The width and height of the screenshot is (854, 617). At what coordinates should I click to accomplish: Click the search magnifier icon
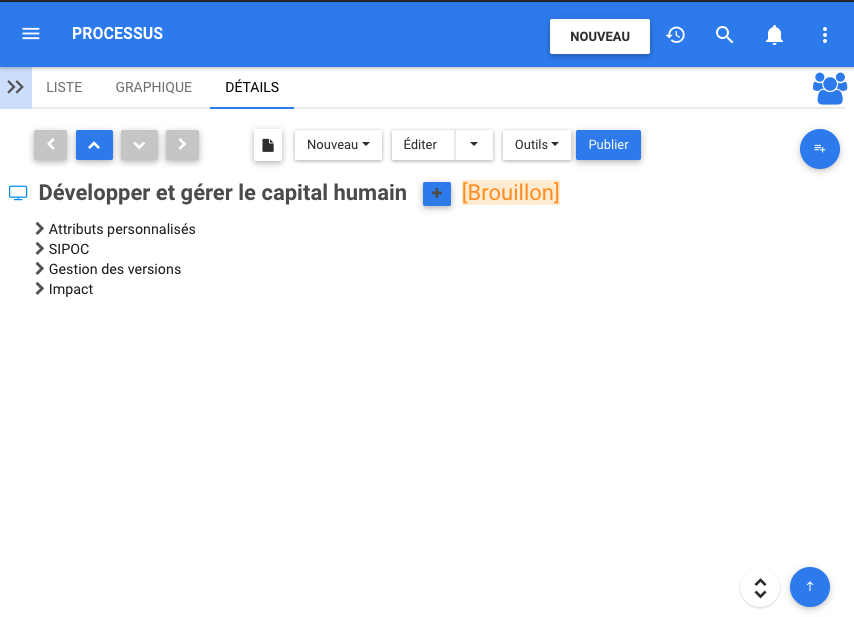[725, 35]
